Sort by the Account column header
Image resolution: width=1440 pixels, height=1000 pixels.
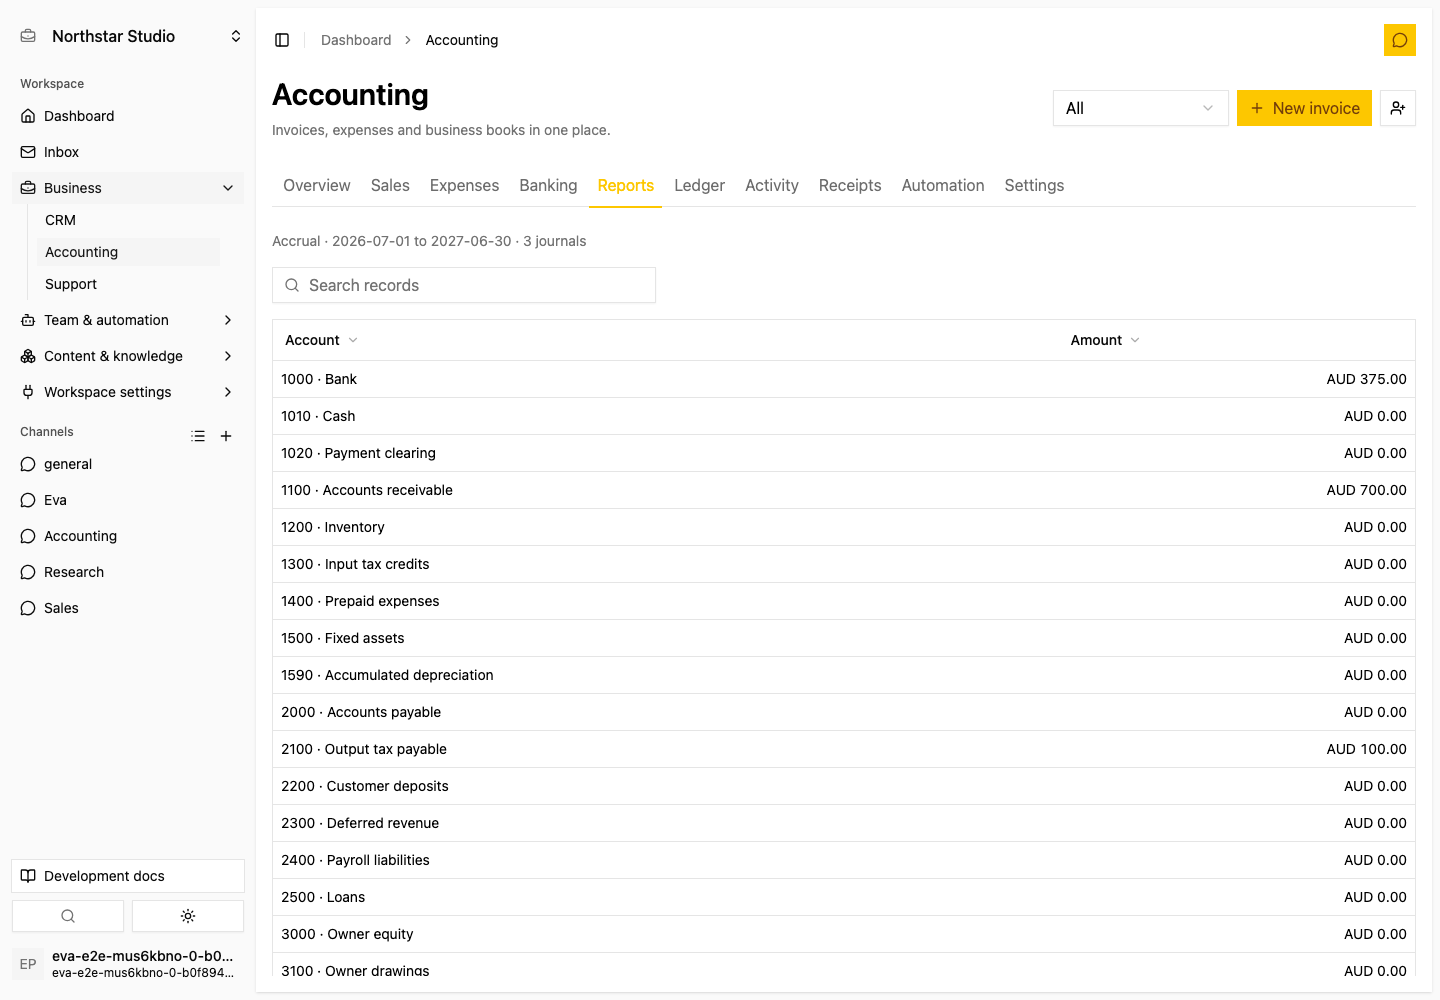321,340
